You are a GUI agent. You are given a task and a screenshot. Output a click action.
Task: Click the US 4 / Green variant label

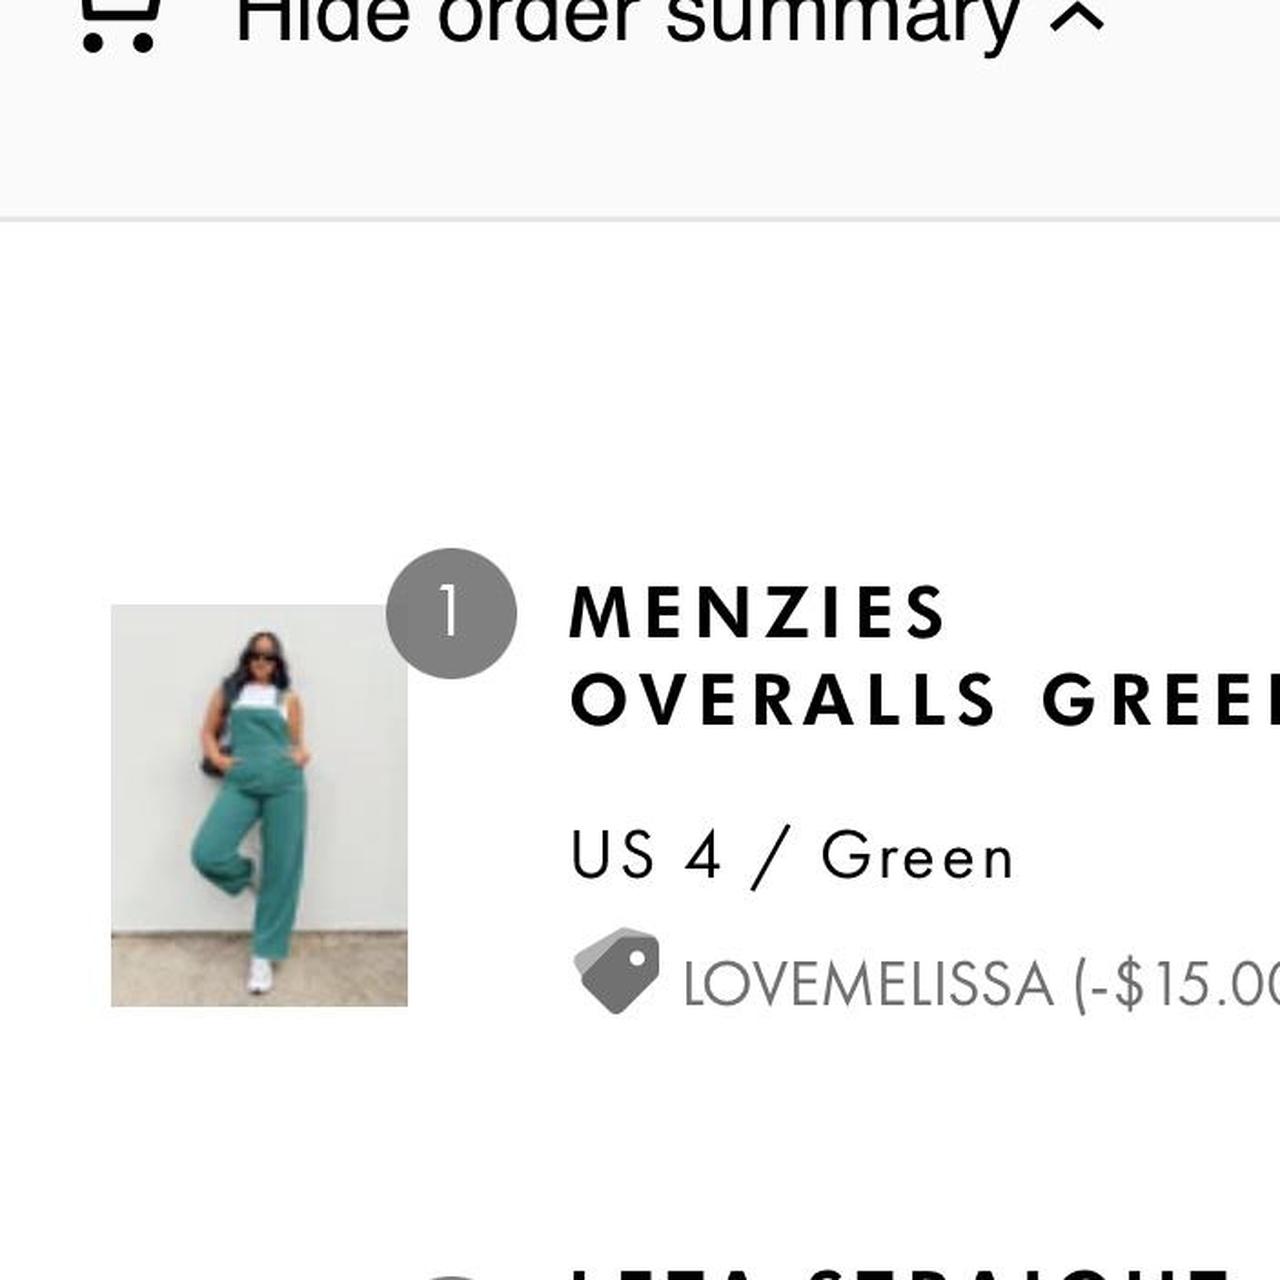point(793,855)
